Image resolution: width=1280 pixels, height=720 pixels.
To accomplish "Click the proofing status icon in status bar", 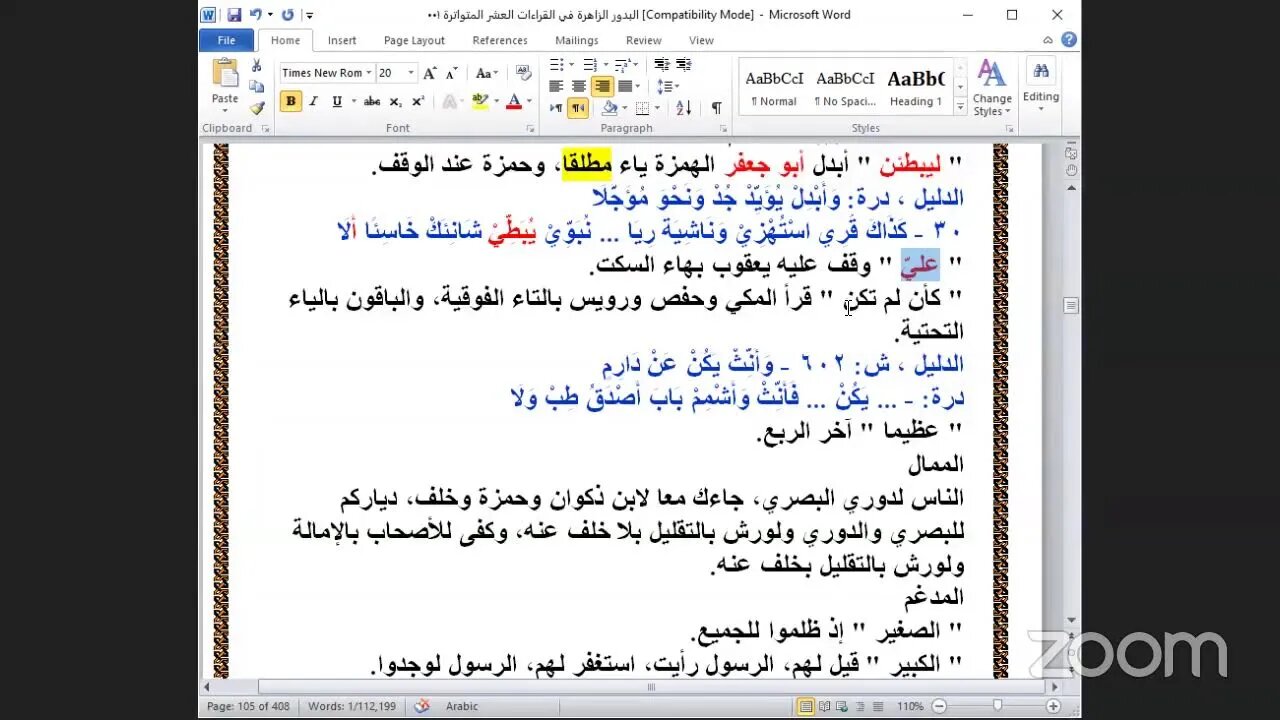I will 423,706.
